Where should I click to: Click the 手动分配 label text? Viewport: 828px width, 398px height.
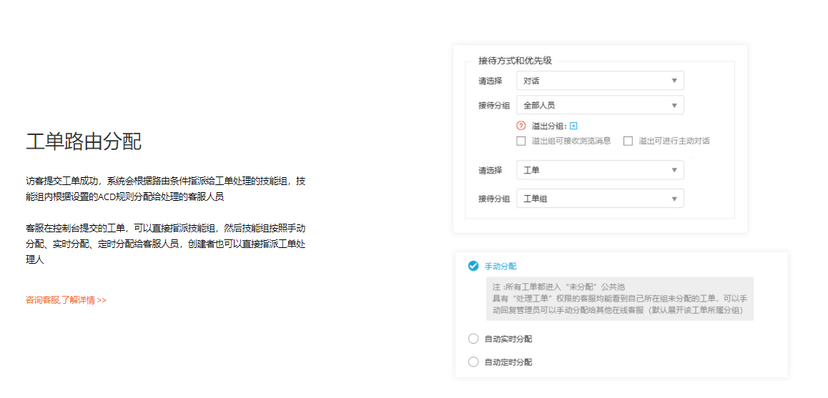[x=501, y=267]
